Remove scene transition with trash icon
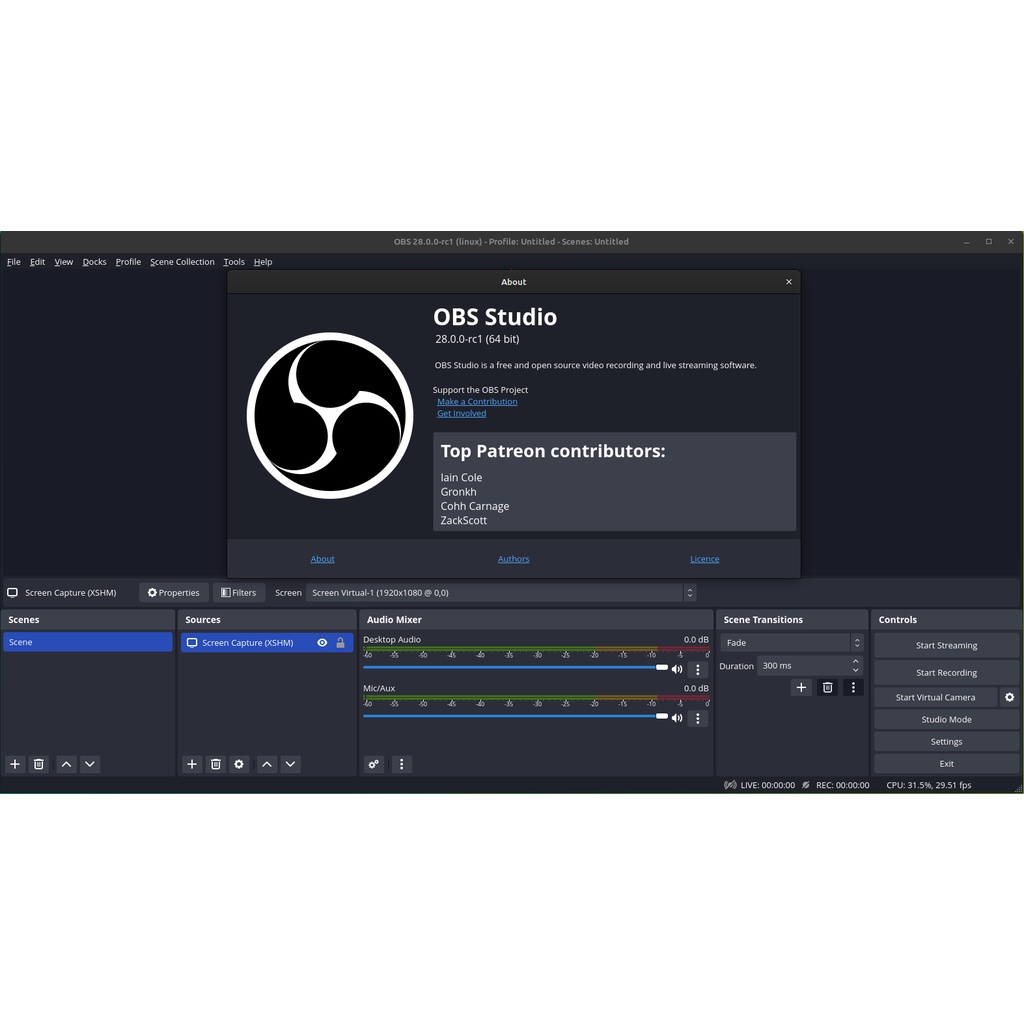The width and height of the screenshot is (1024, 1024). pyautogui.click(x=827, y=688)
